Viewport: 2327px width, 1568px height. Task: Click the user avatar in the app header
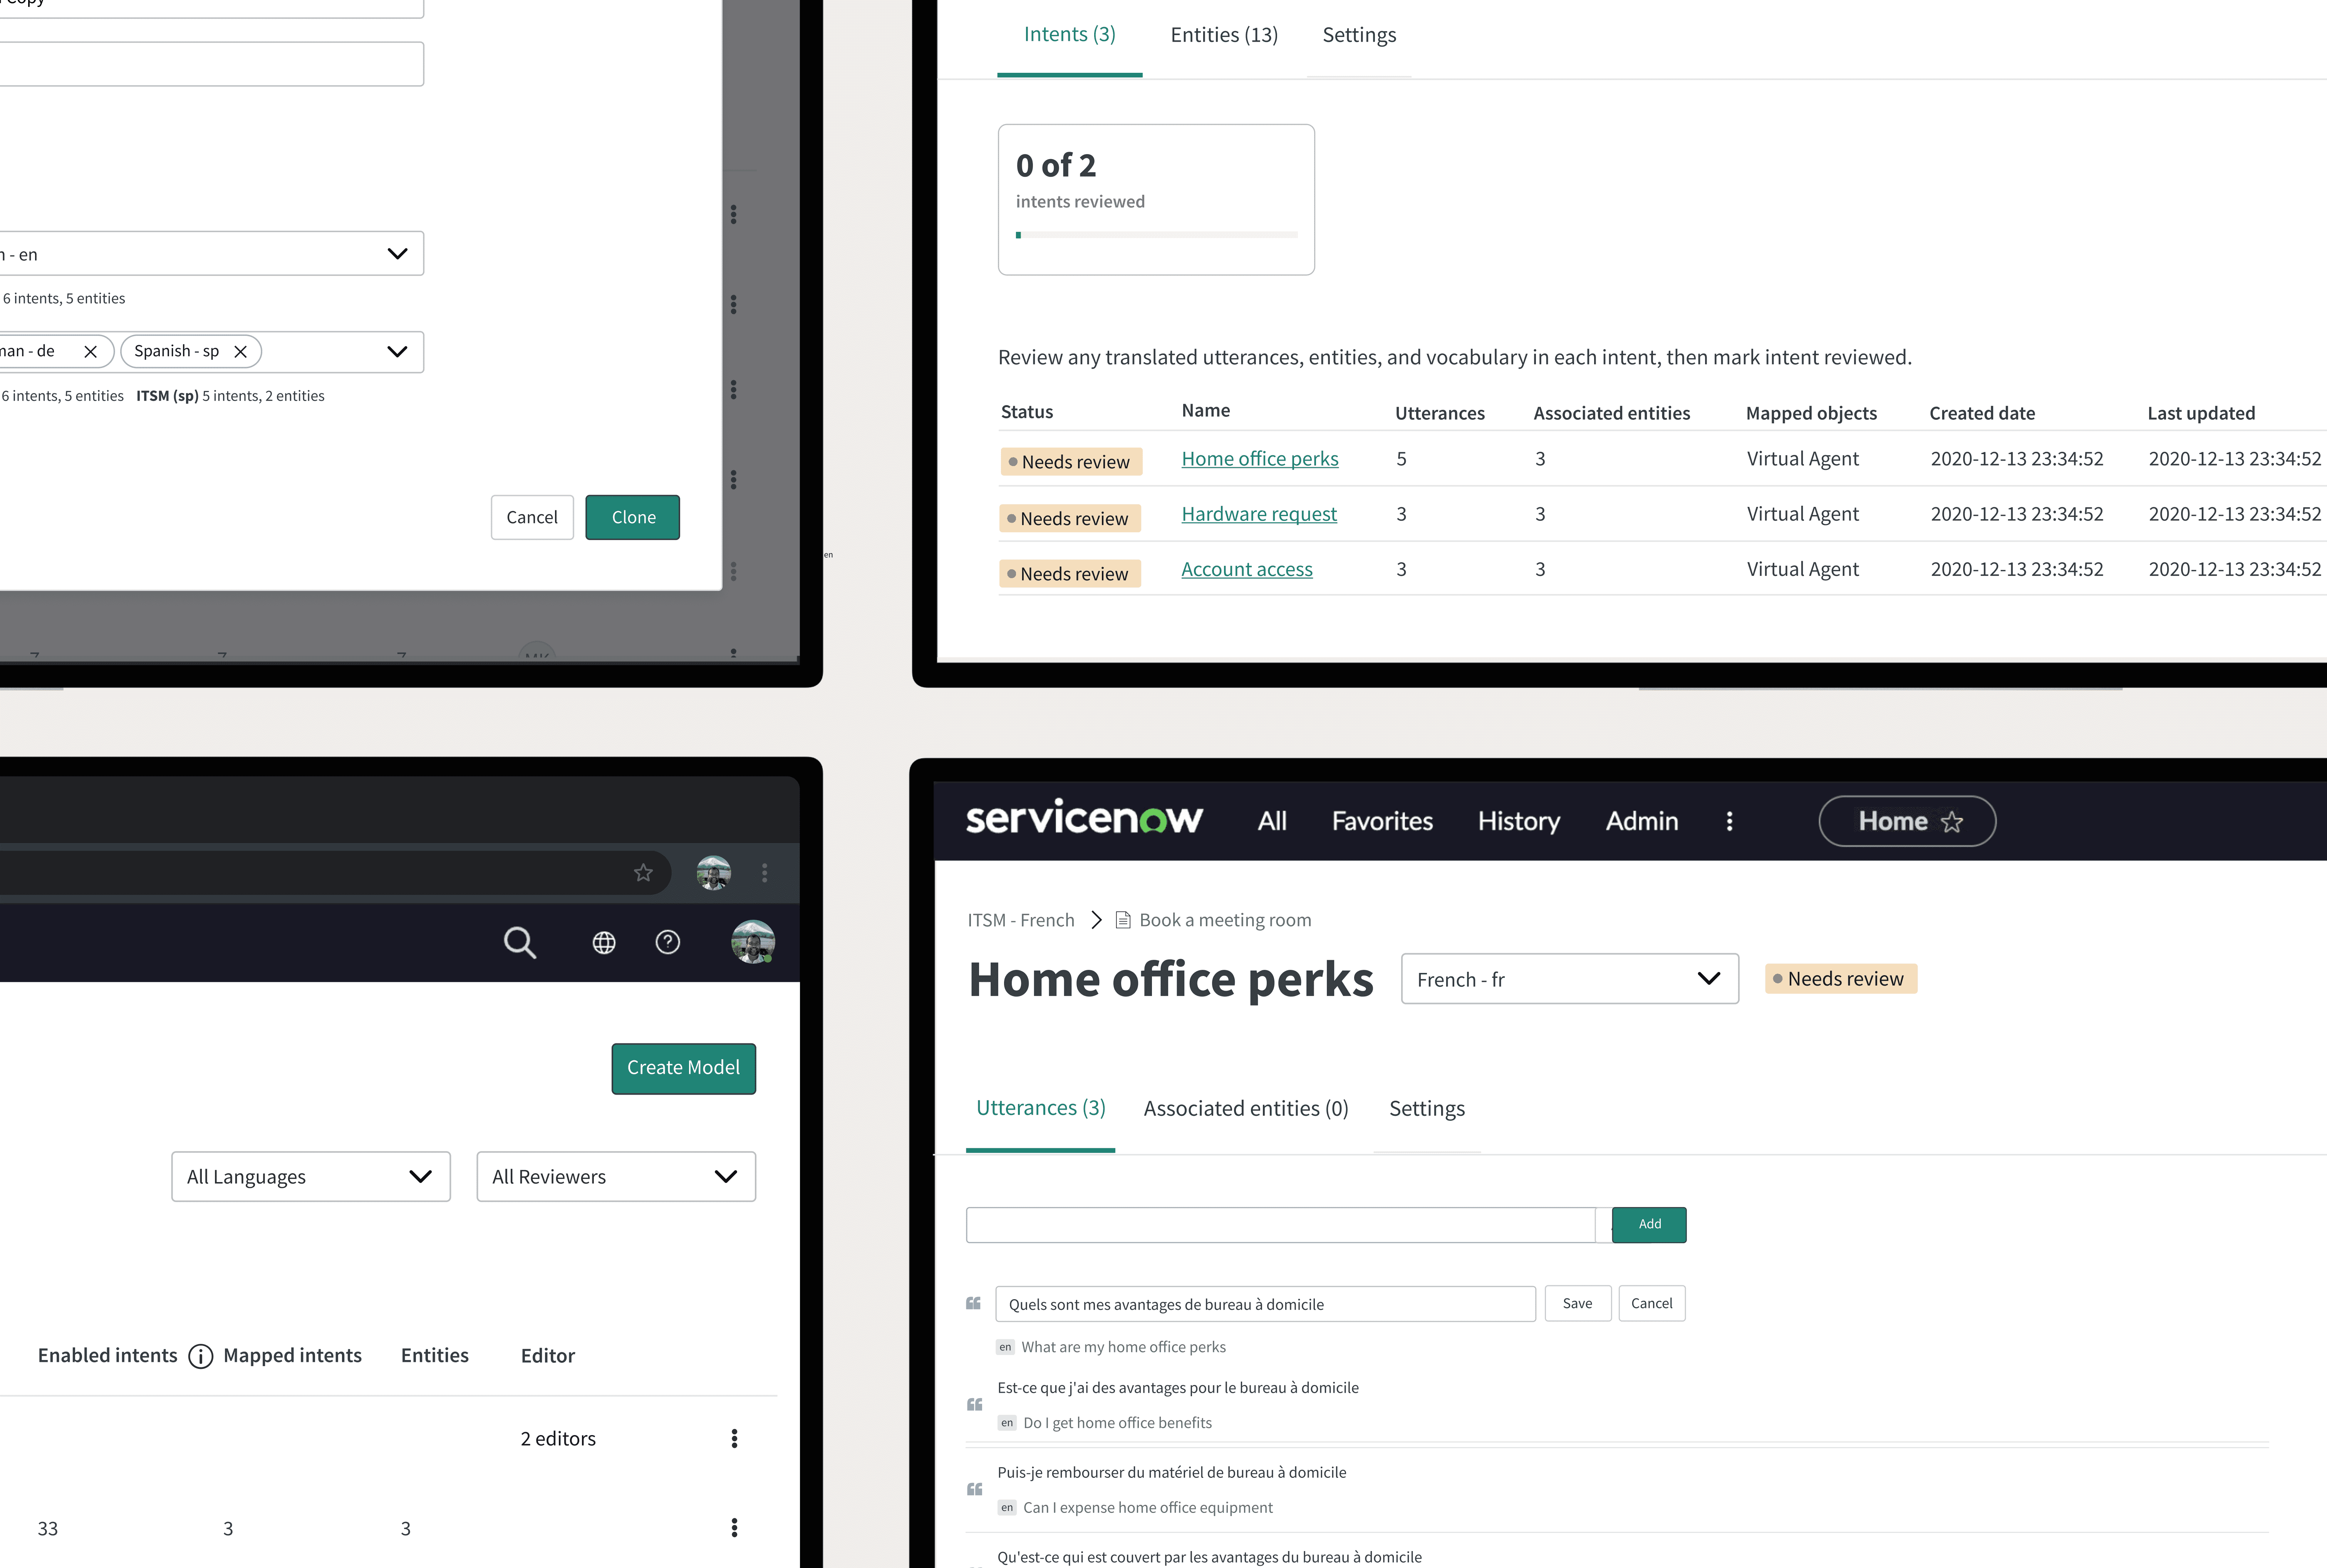752,942
